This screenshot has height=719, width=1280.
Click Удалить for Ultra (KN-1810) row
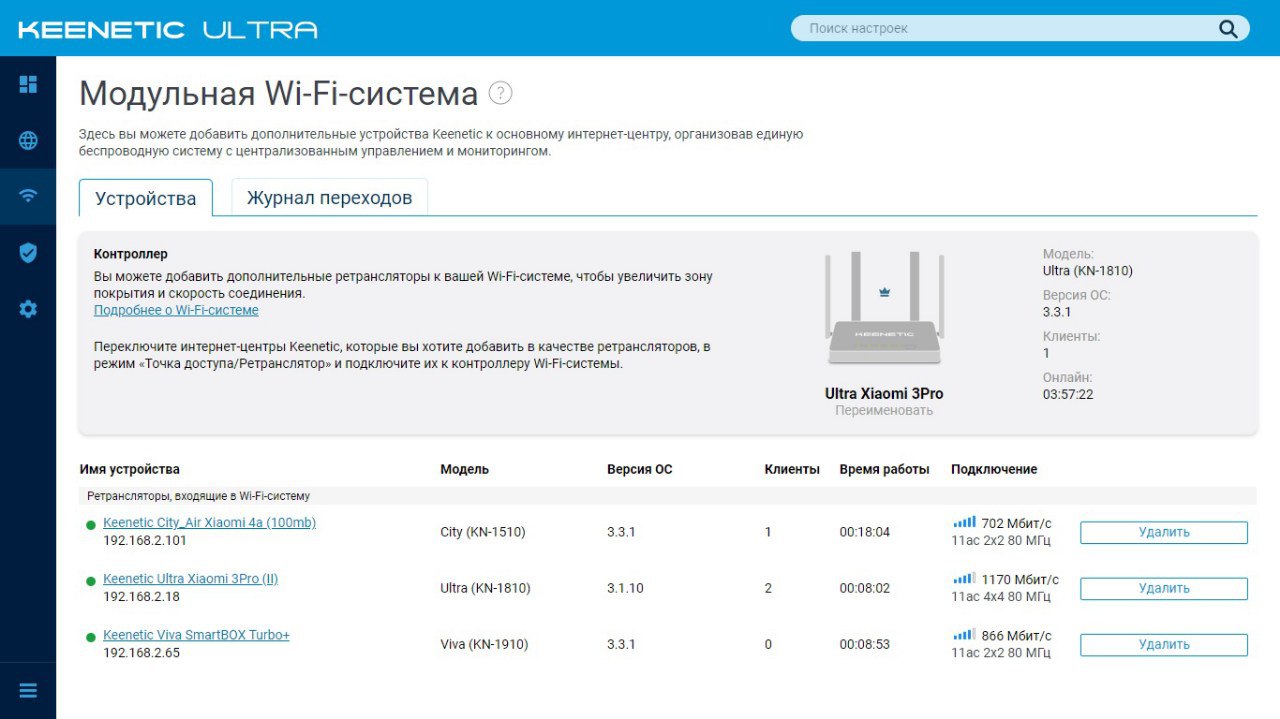[1164, 588]
